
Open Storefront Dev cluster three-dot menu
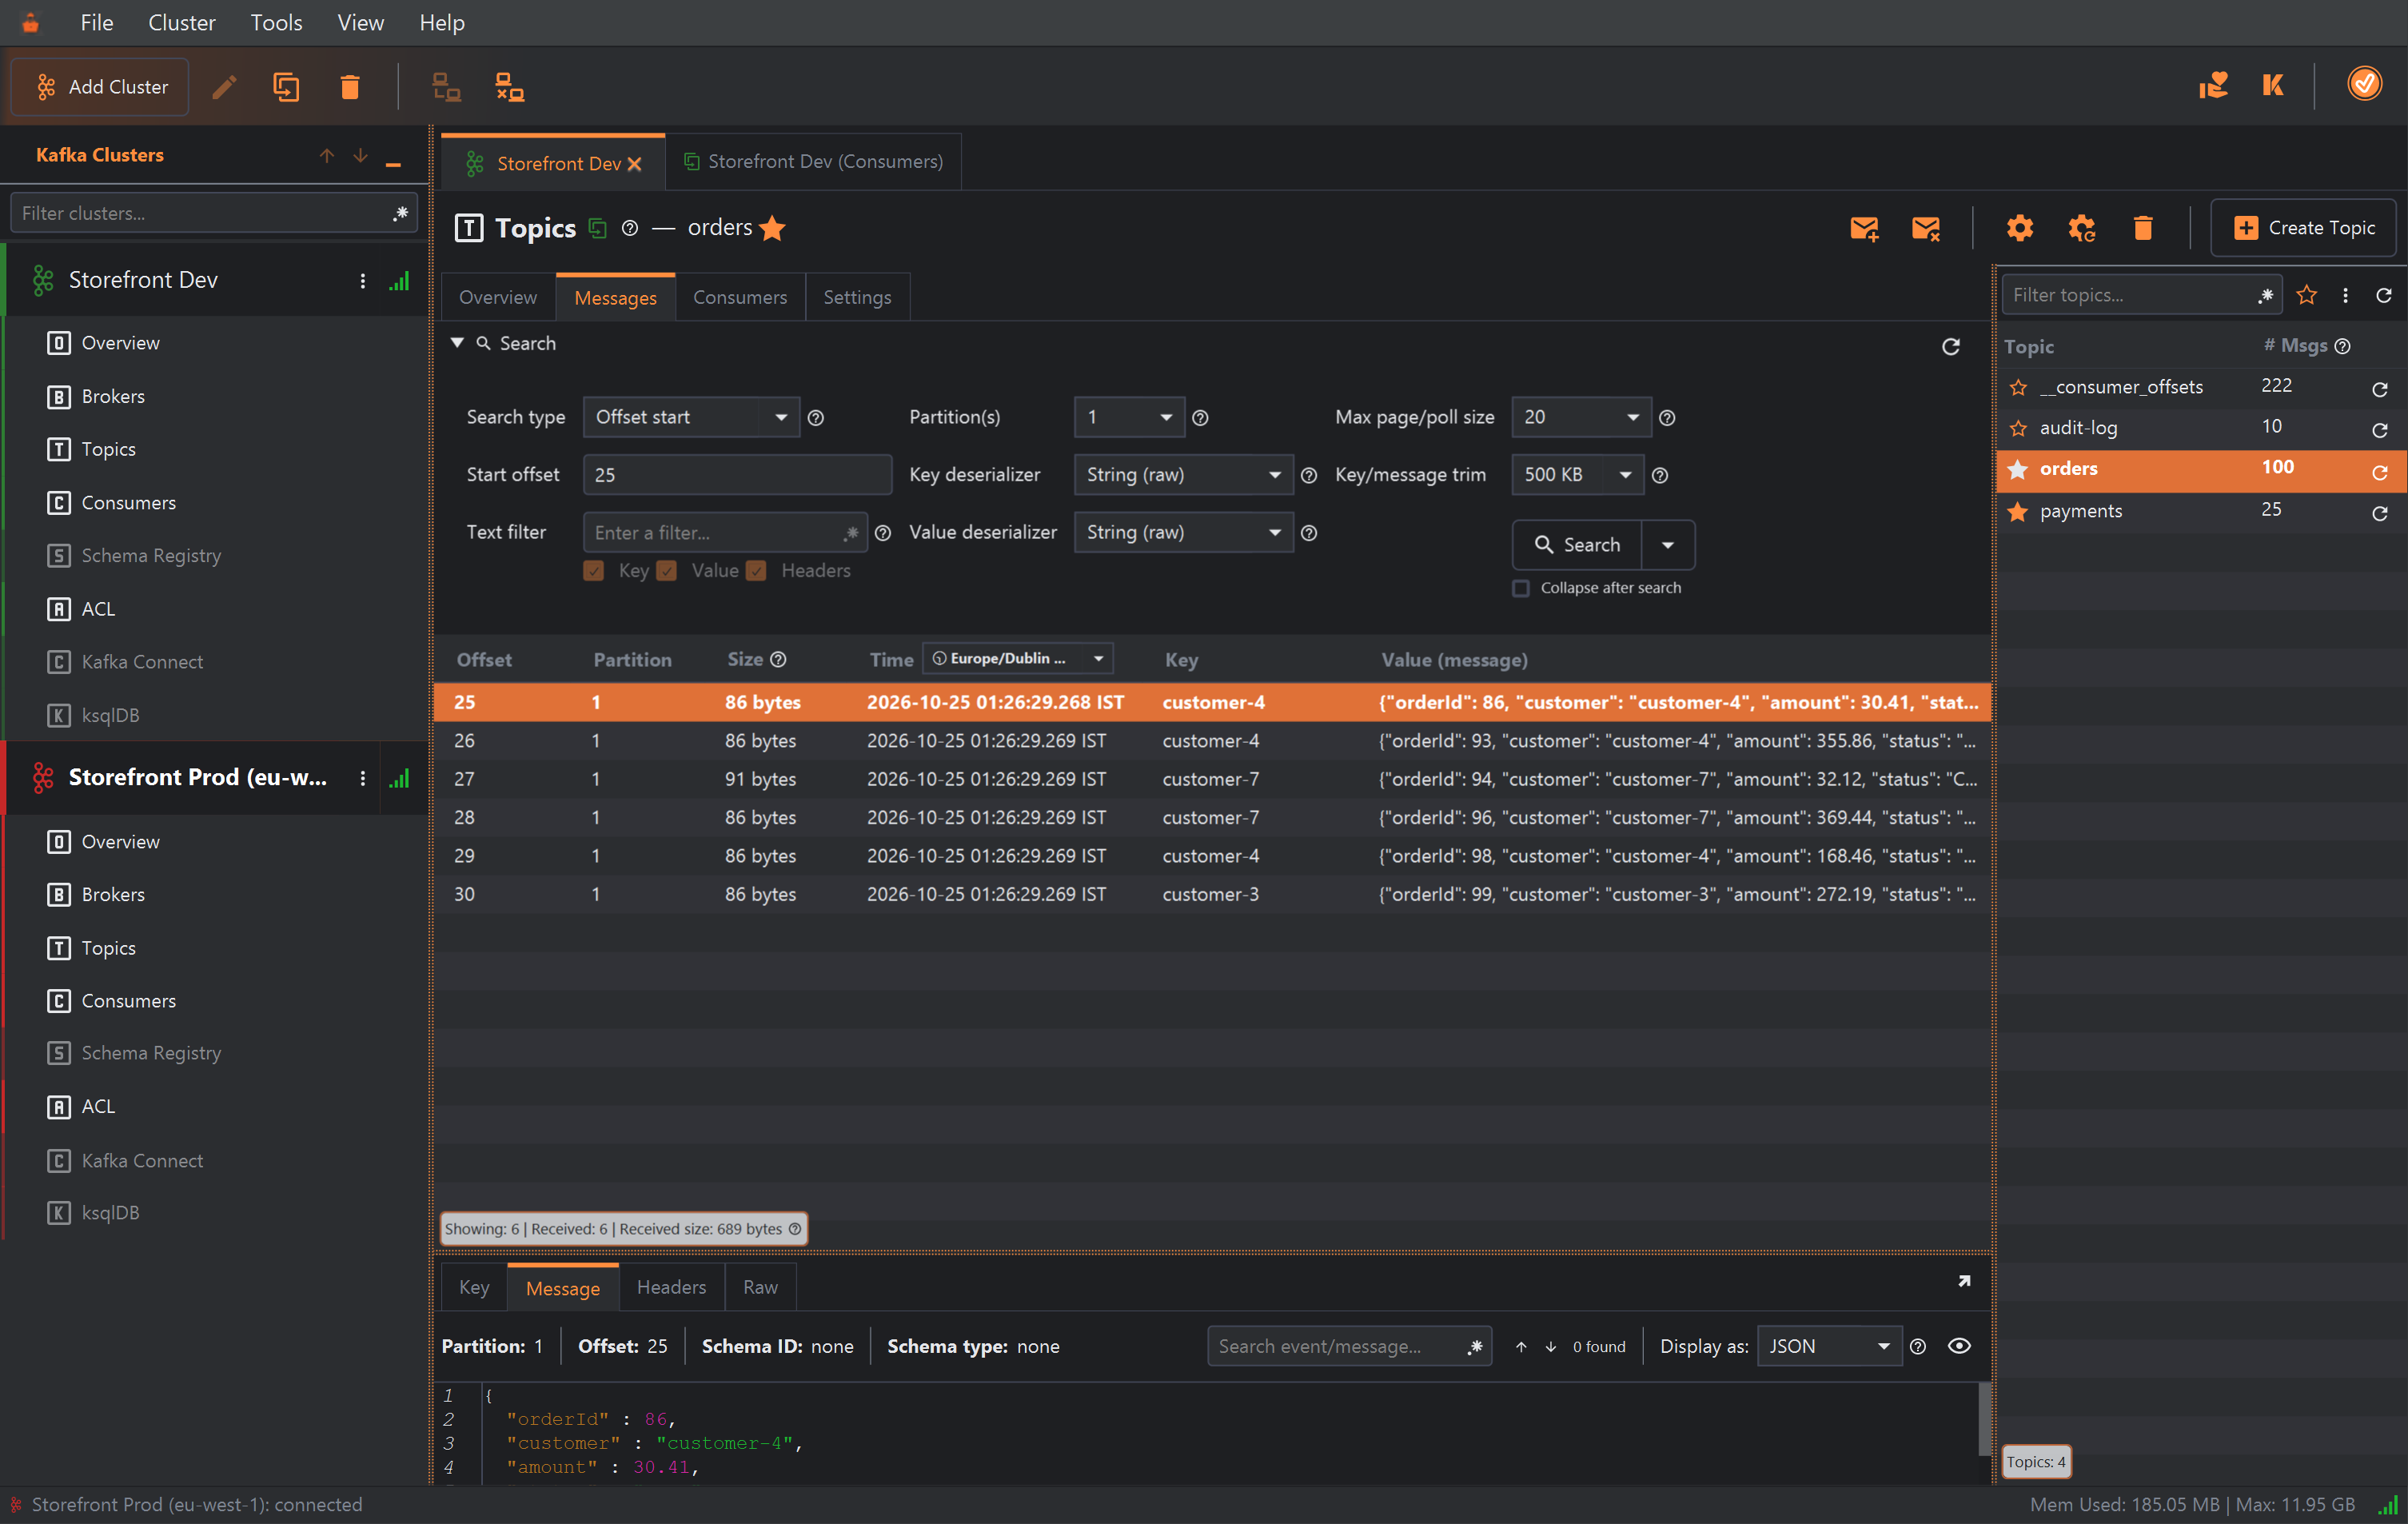pos(363,281)
